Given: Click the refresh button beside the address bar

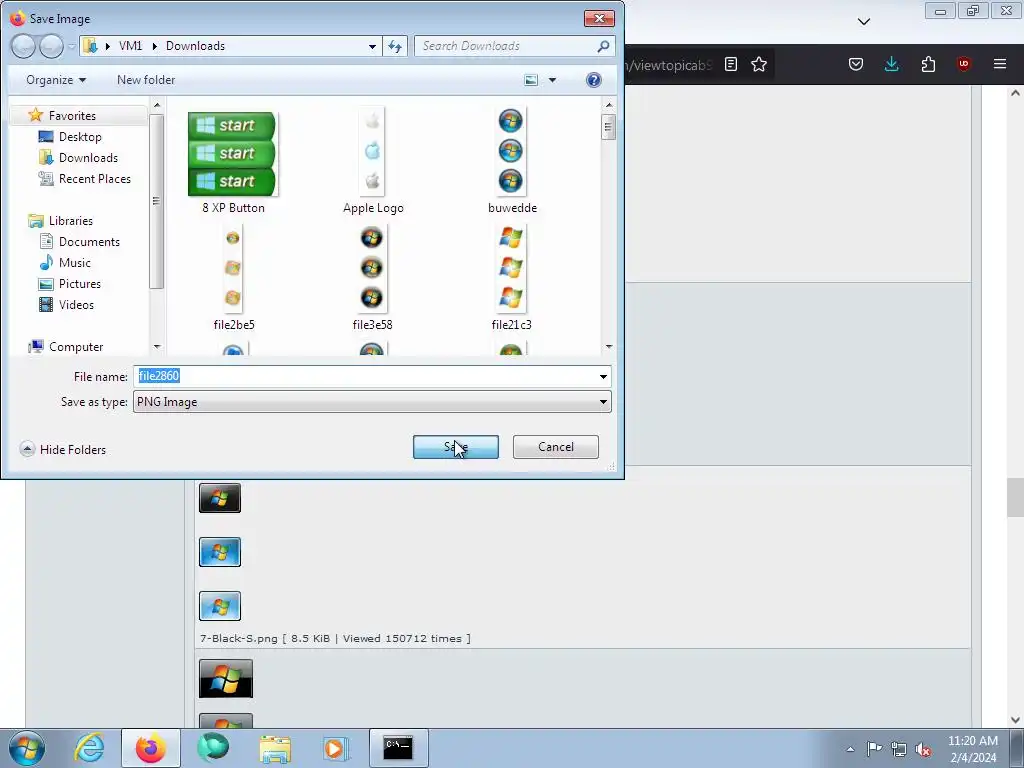Looking at the screenshot, I should 395,46.
